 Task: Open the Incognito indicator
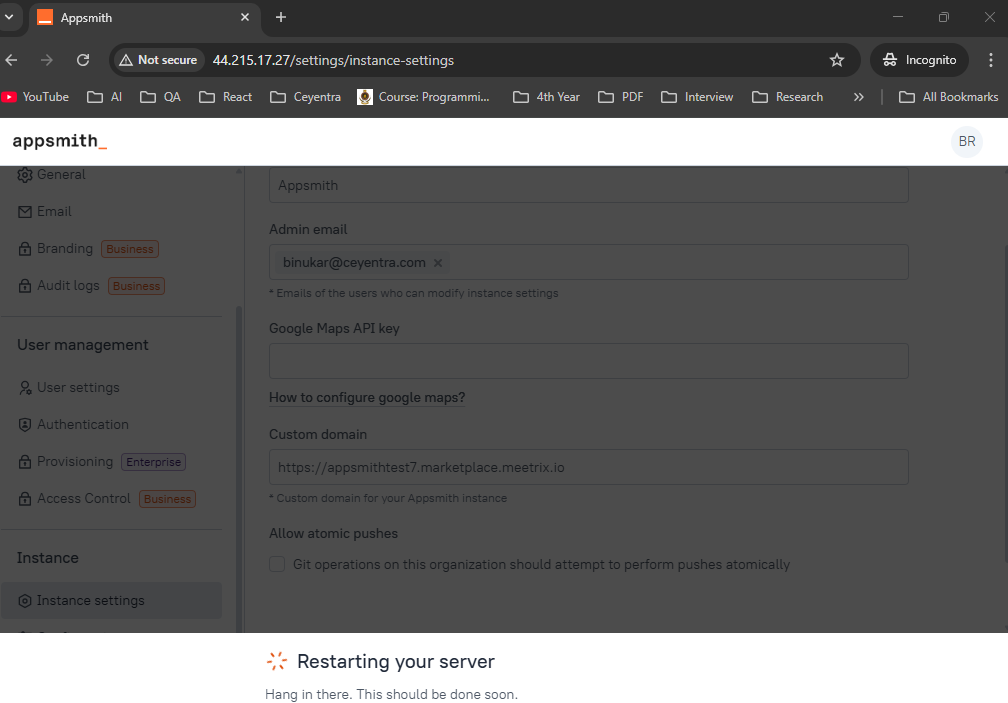point(919,60)
